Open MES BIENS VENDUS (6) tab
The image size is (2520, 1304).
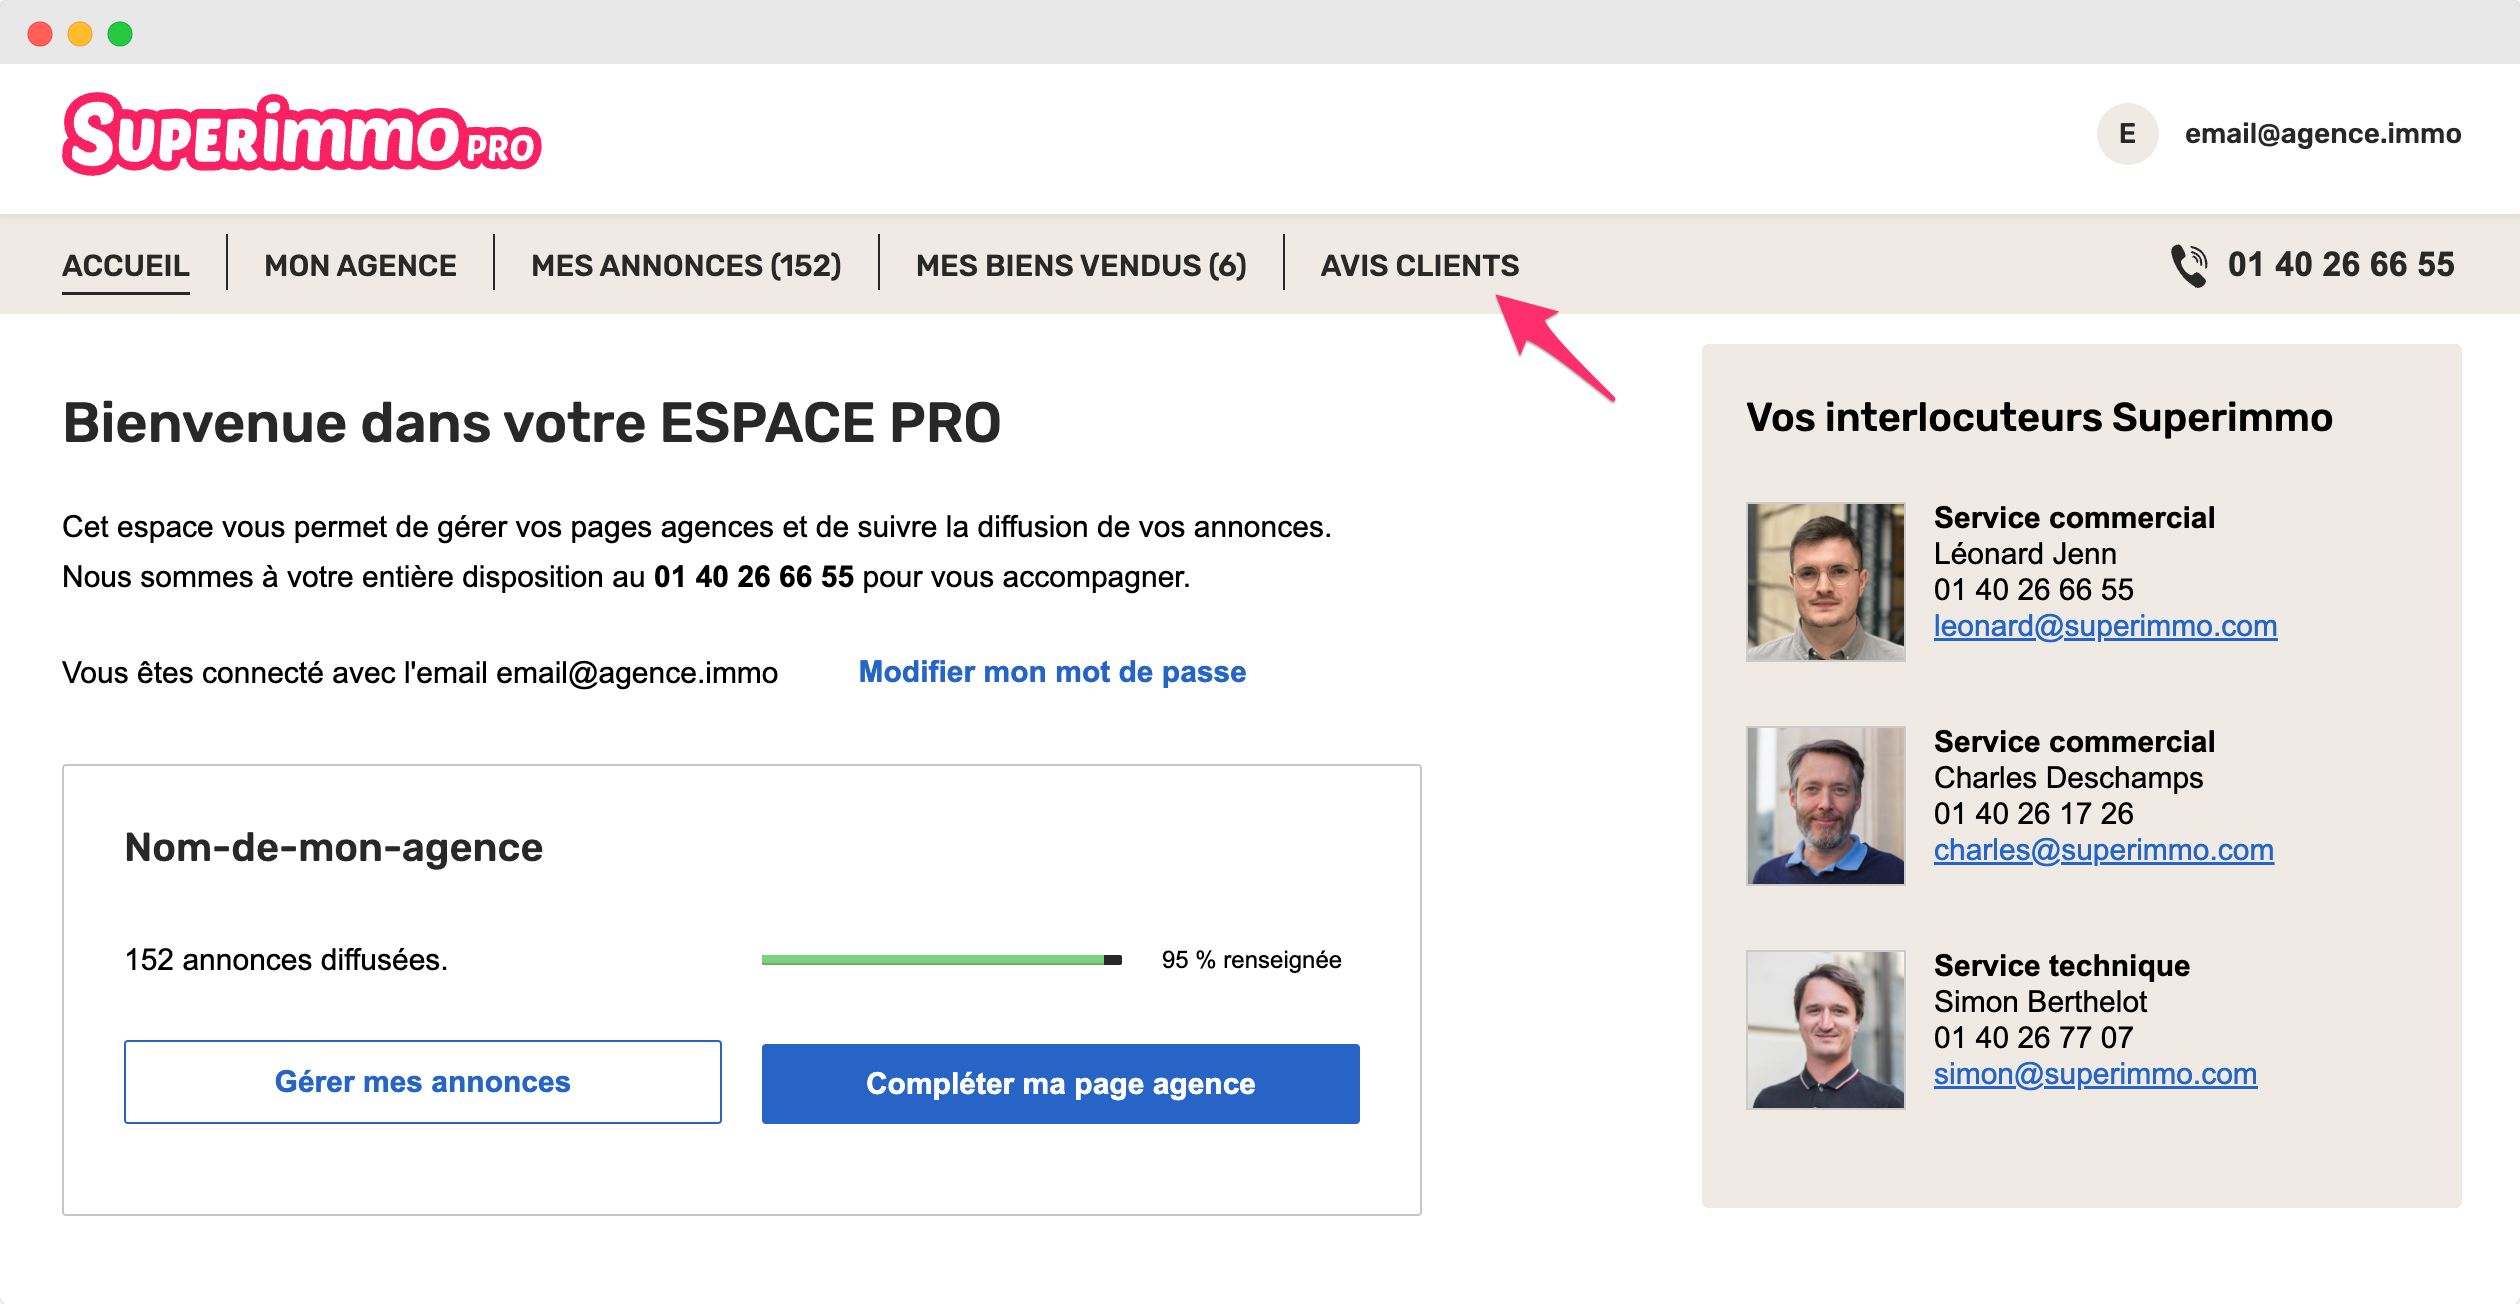[1081, 266]
